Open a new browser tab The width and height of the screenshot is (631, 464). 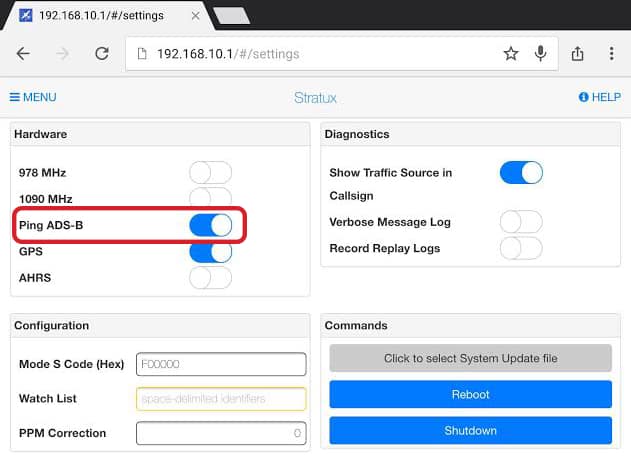(x=231, y=16)
